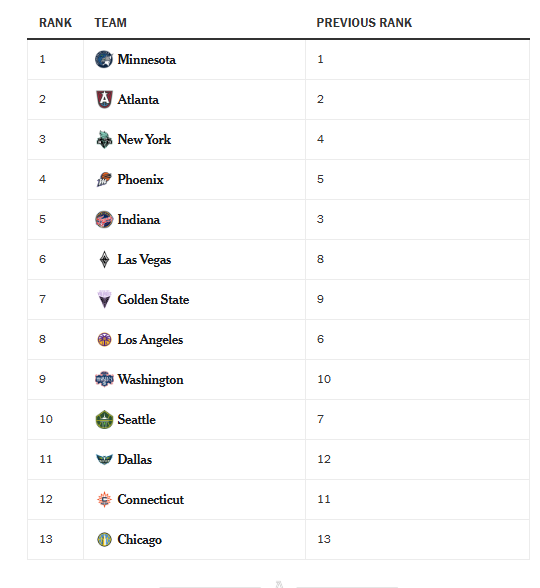
Task: Click the TEAM column header
Action: [110, 22]
